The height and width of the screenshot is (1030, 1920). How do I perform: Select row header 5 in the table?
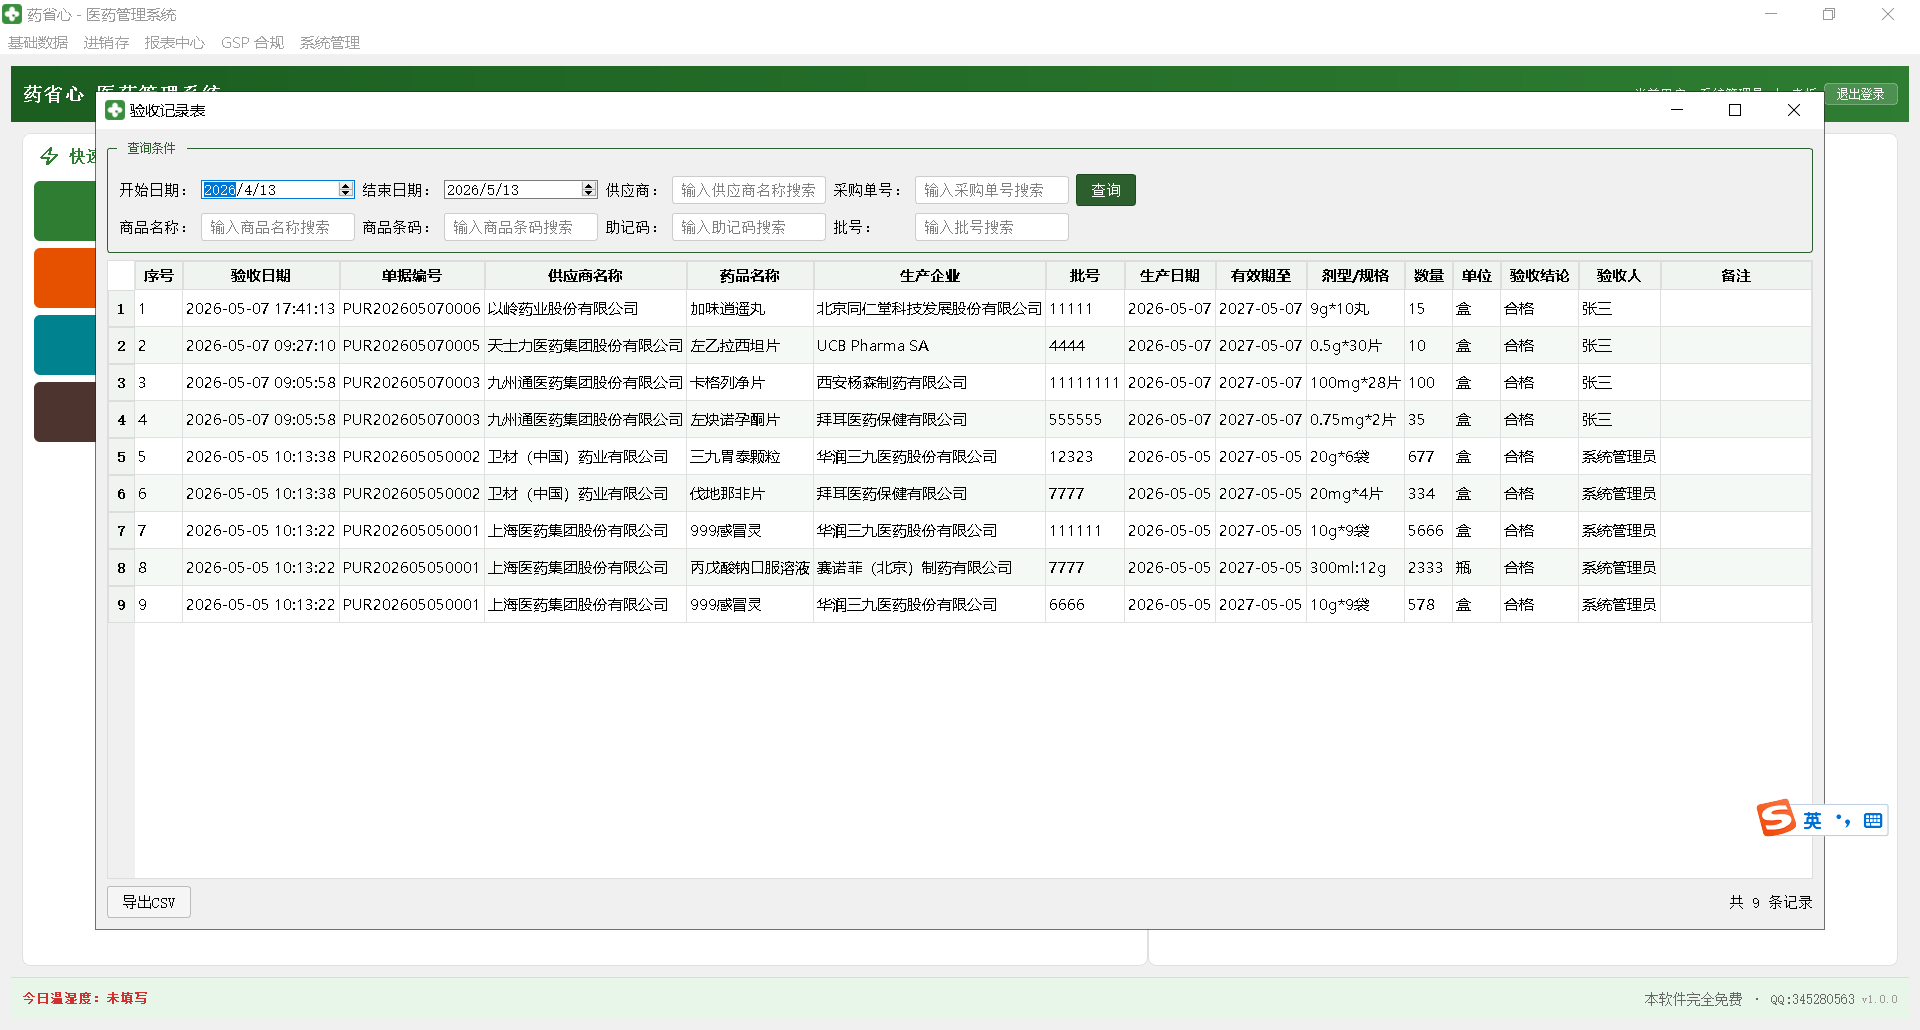pos(121,457)
